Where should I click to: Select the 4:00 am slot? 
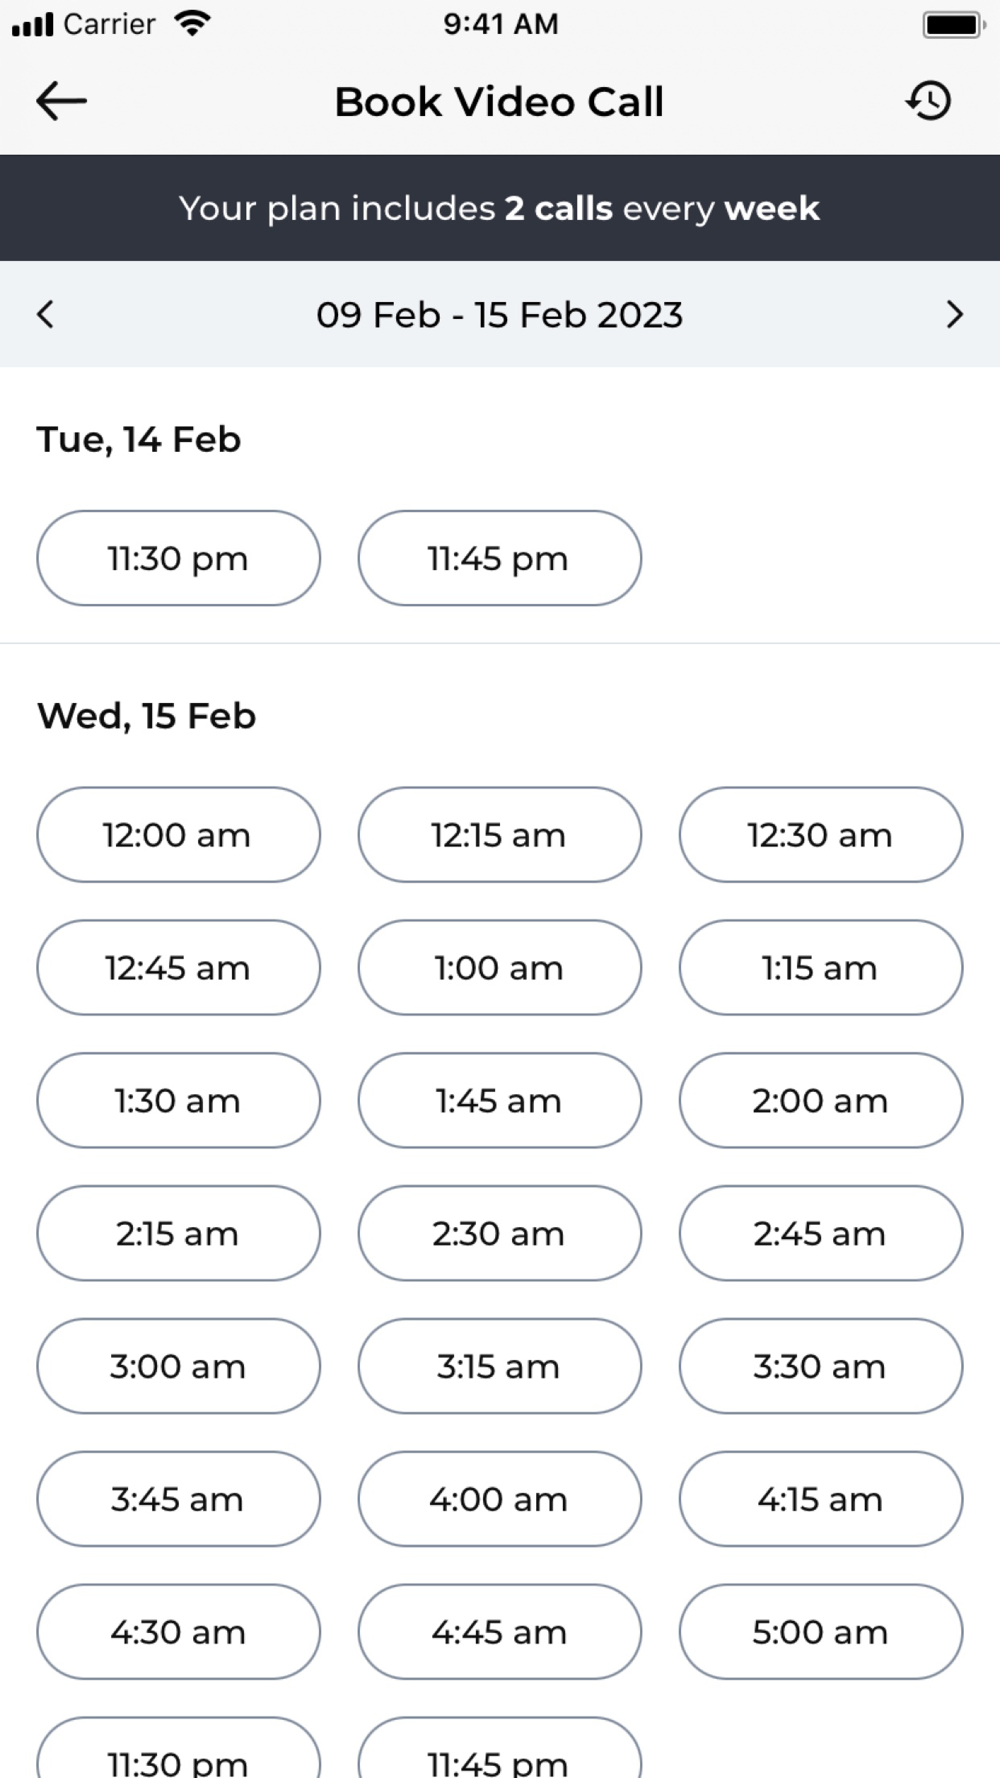499,1499
